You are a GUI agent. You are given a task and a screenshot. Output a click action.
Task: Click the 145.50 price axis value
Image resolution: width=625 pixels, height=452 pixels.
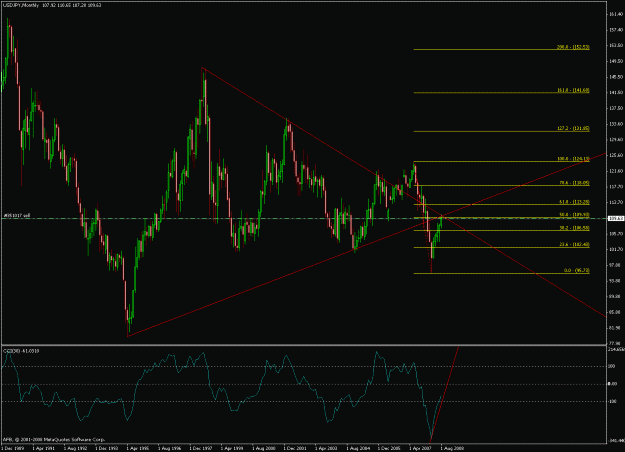pos(616,77)
